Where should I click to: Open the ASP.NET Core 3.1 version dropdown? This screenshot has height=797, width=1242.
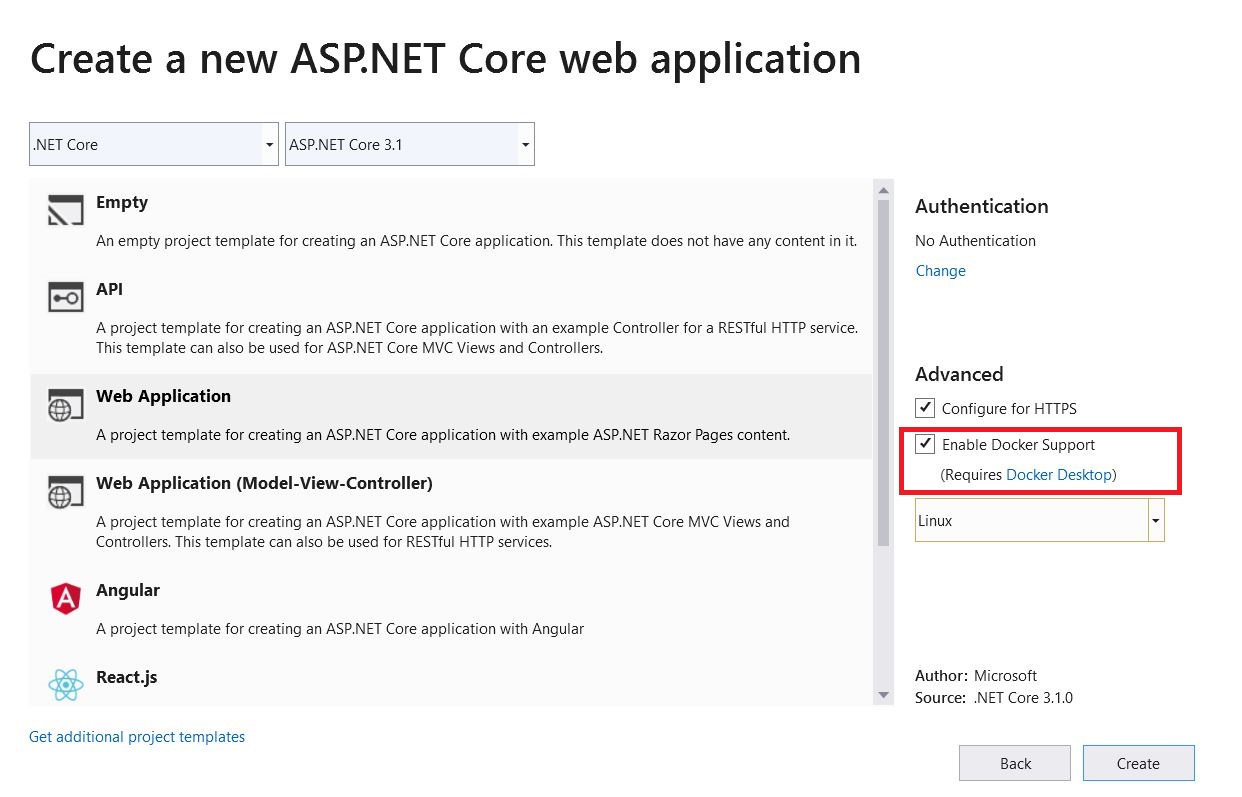(409, 144)
